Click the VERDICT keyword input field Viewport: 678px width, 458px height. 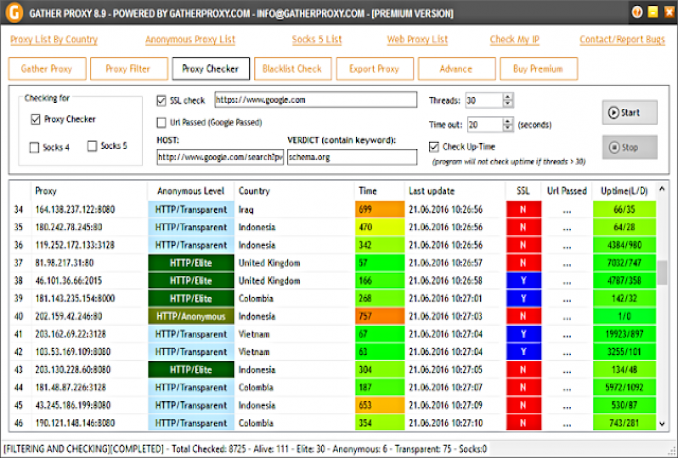pyautogui.click(x=351, y=157)
